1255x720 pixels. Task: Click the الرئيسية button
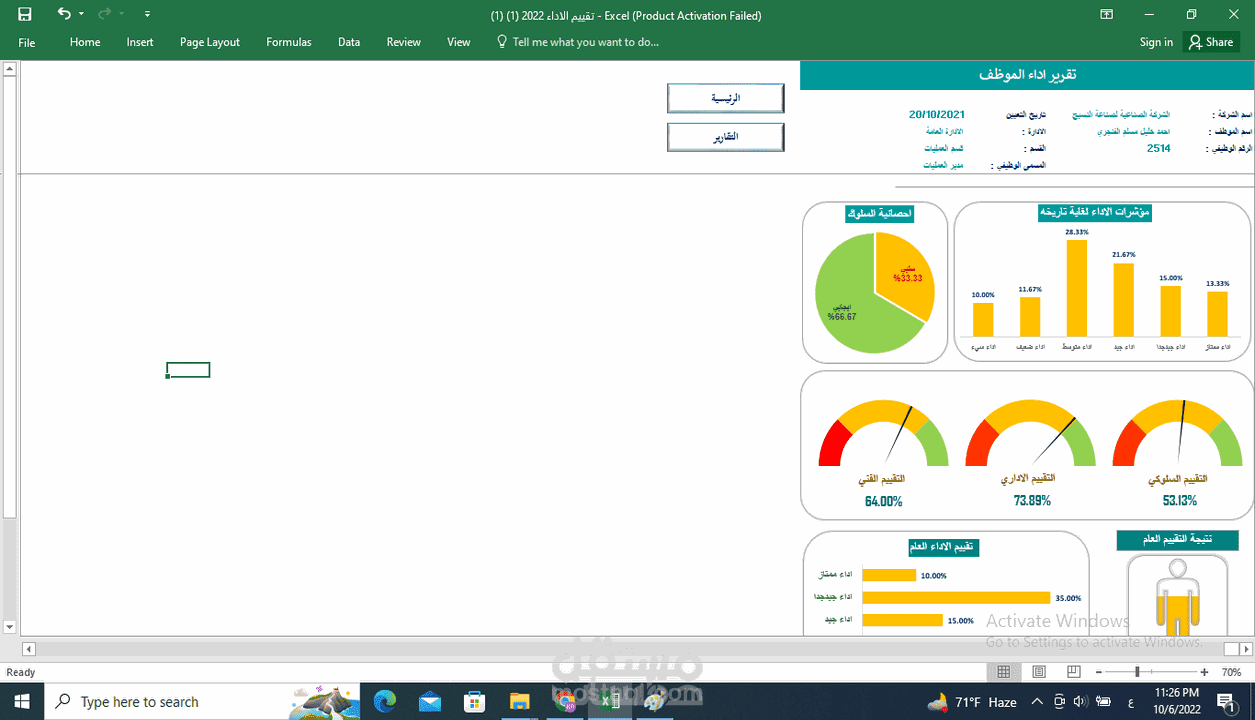click(725, 98)
